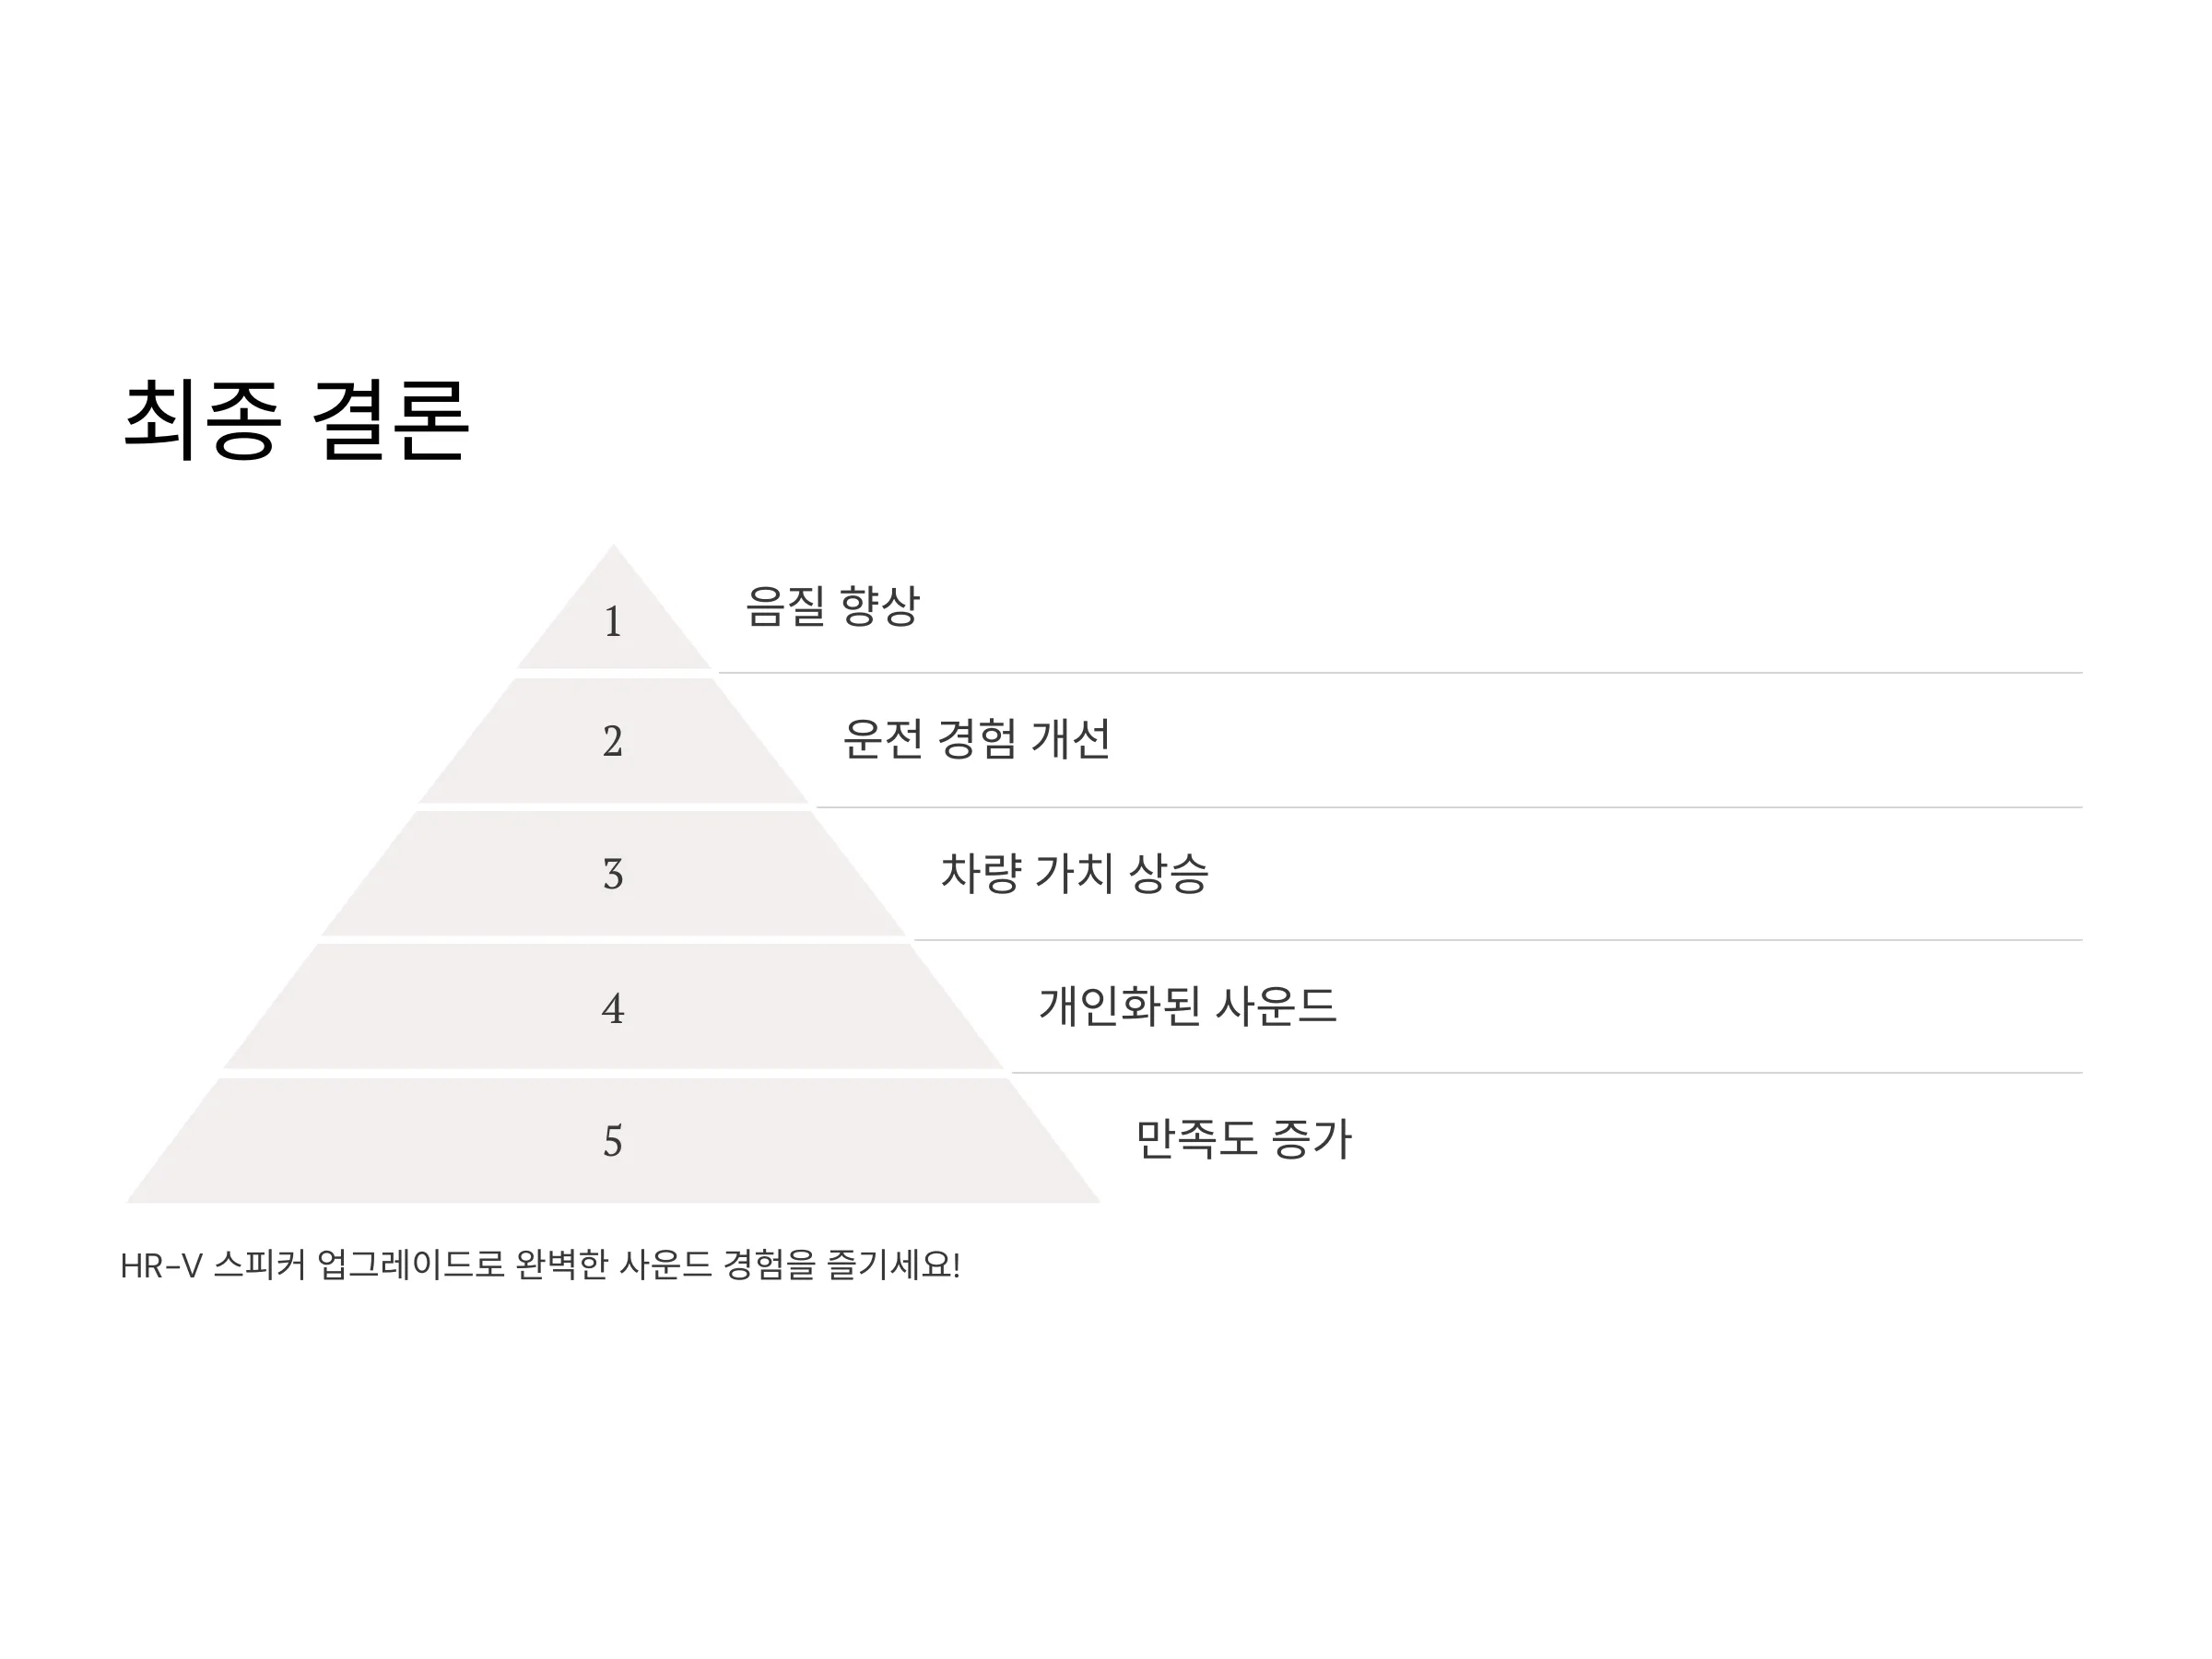Click the word 결론 in the title
2212x1659 pixels.
pos(390,420)
